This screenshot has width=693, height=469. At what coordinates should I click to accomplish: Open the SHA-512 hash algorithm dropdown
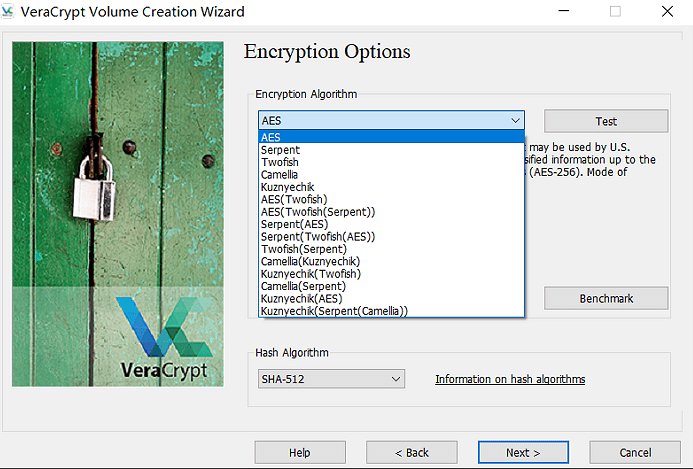[331, 379]
